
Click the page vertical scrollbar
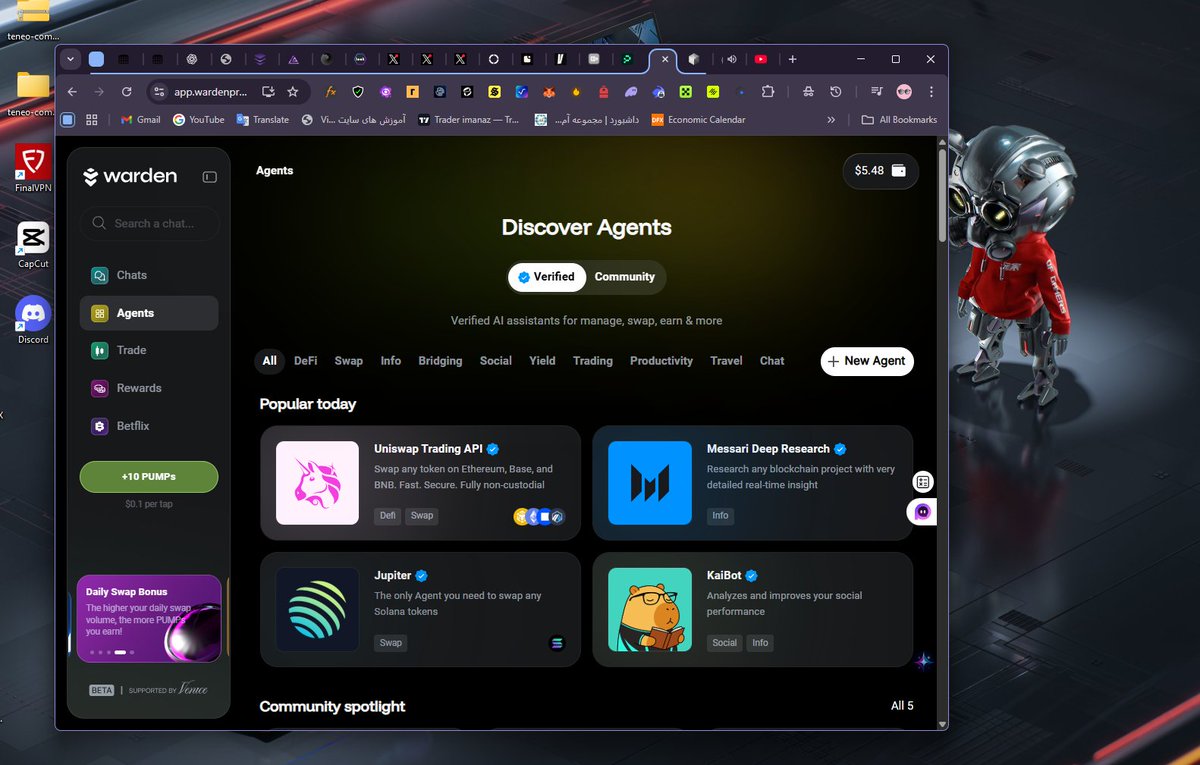[x=942, y=196]
